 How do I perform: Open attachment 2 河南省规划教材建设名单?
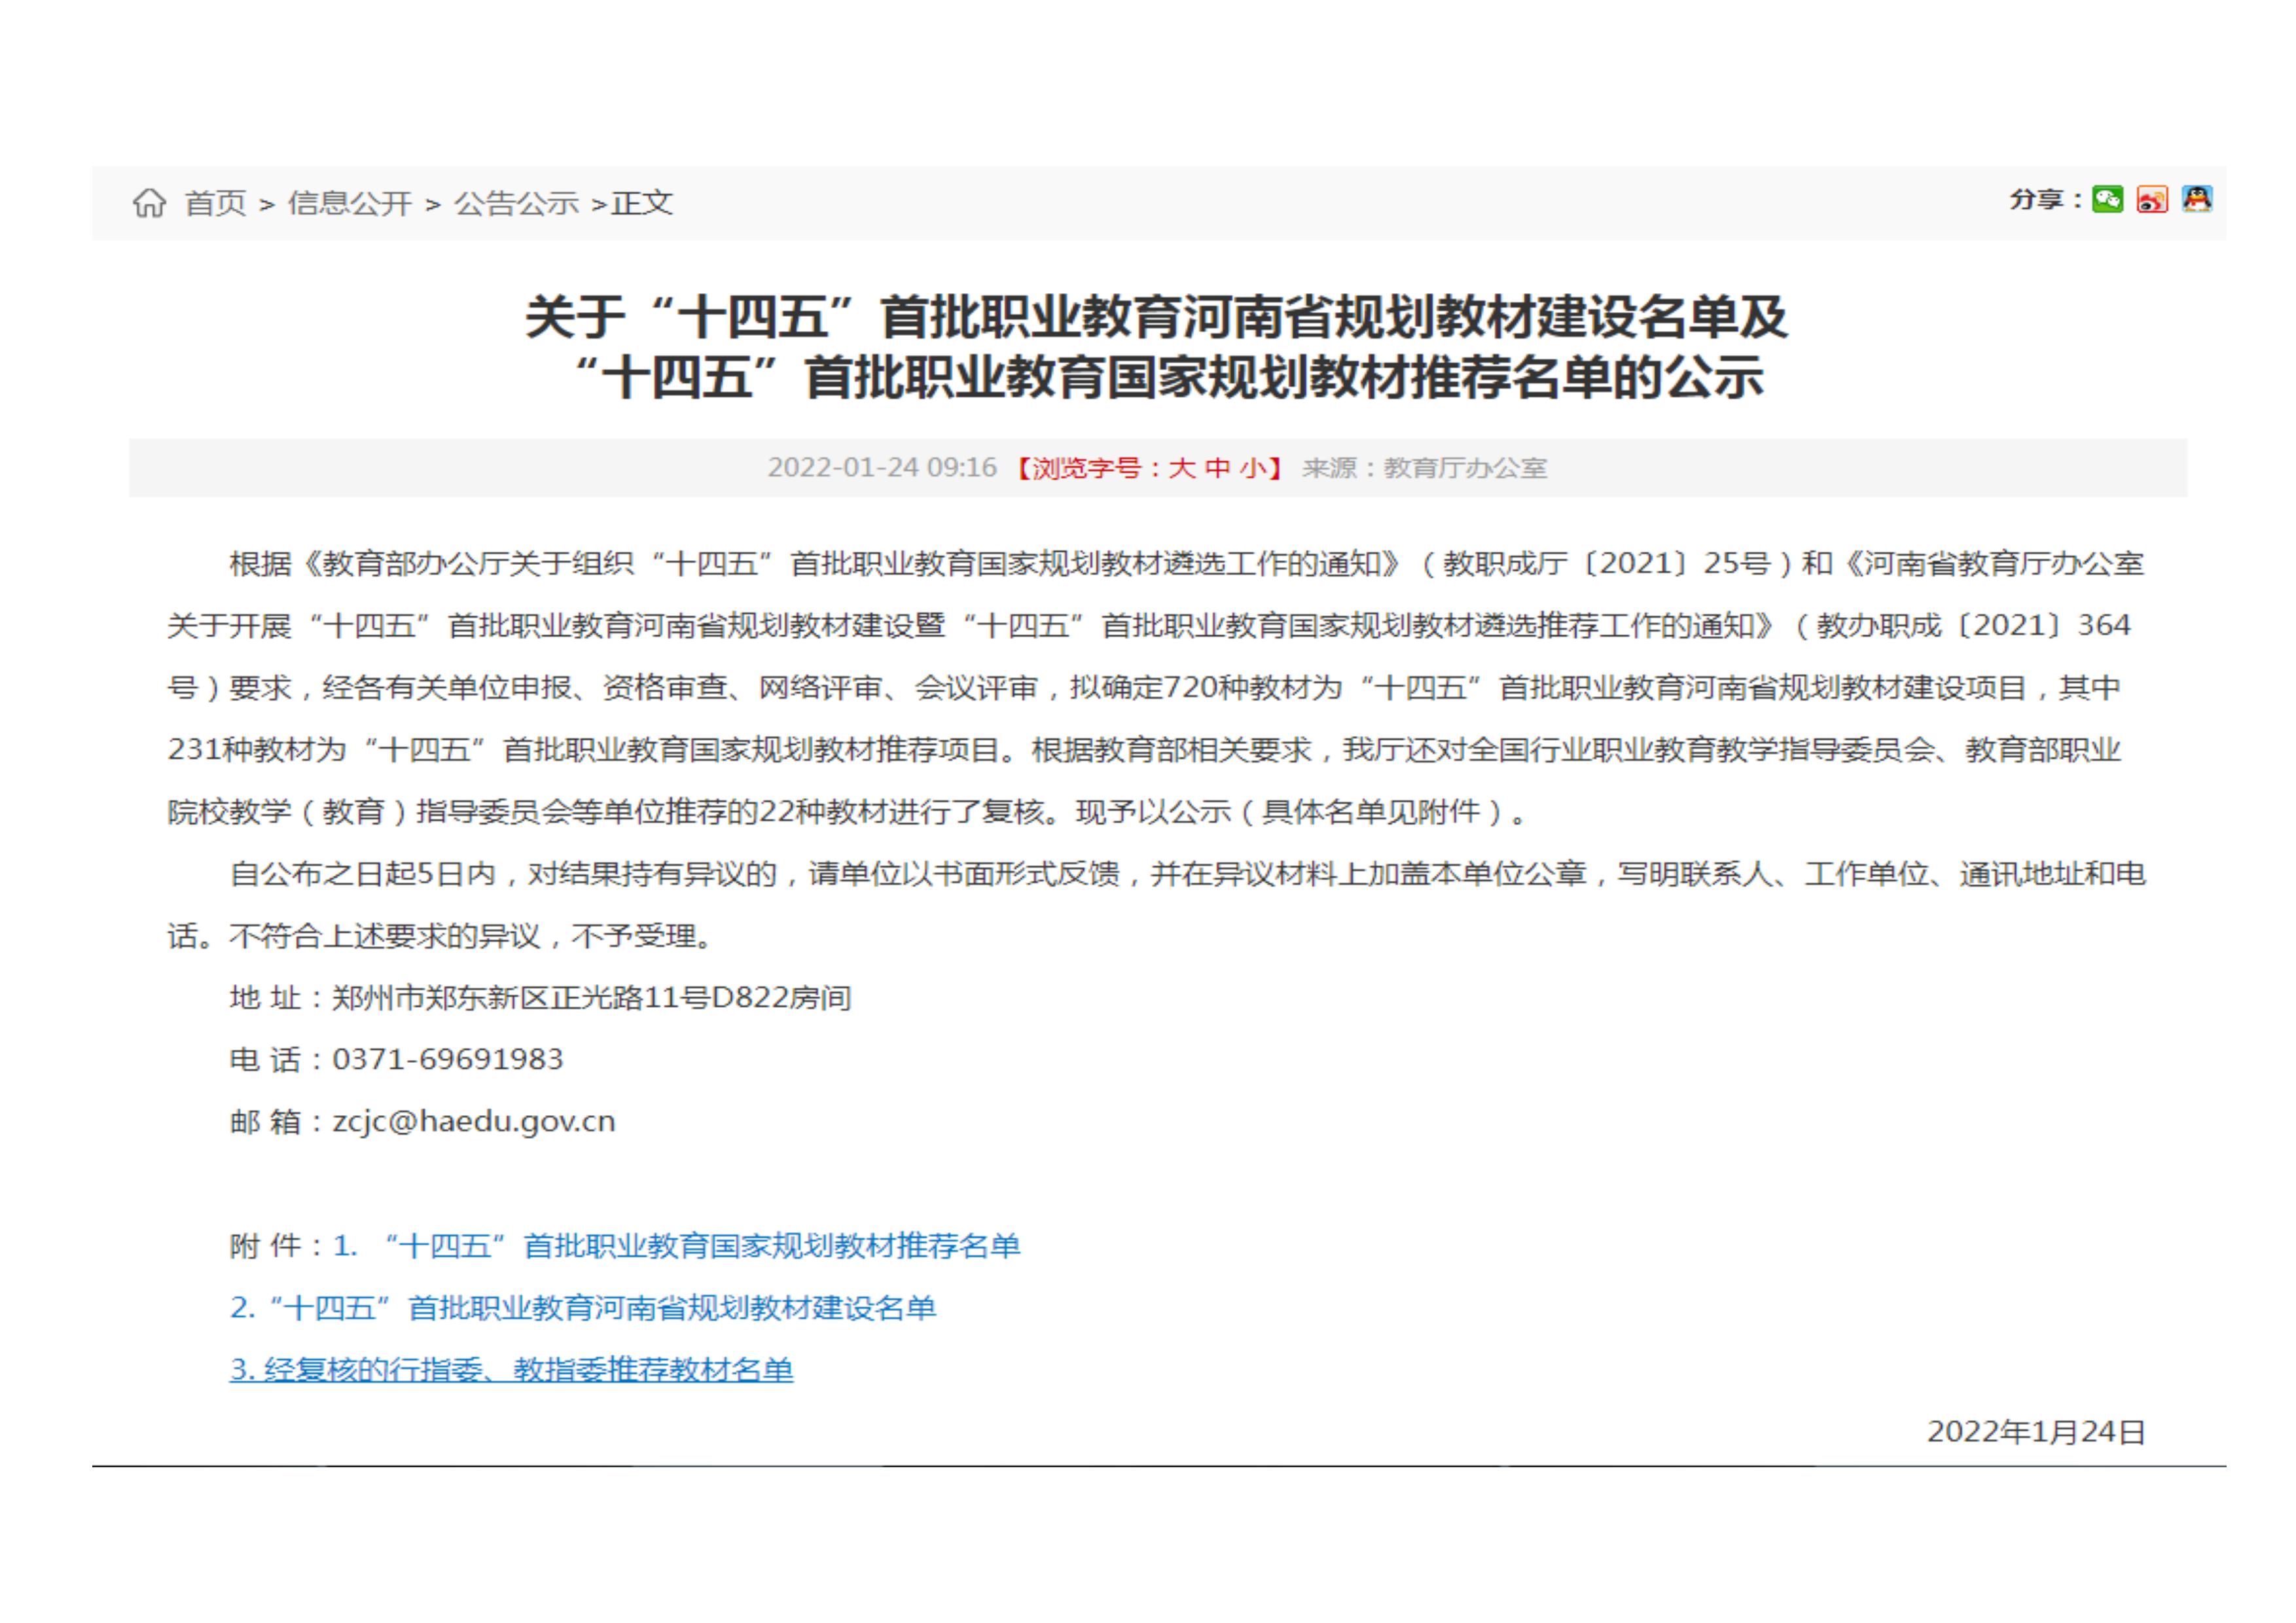(x=583, y=1308)
